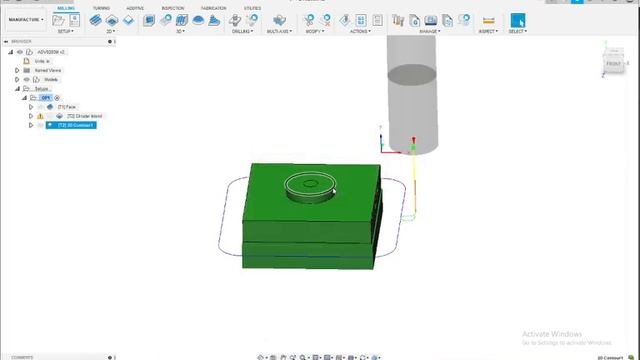
Task: Open the SETUP dropdown menu
Action: [x=66, y=31]
